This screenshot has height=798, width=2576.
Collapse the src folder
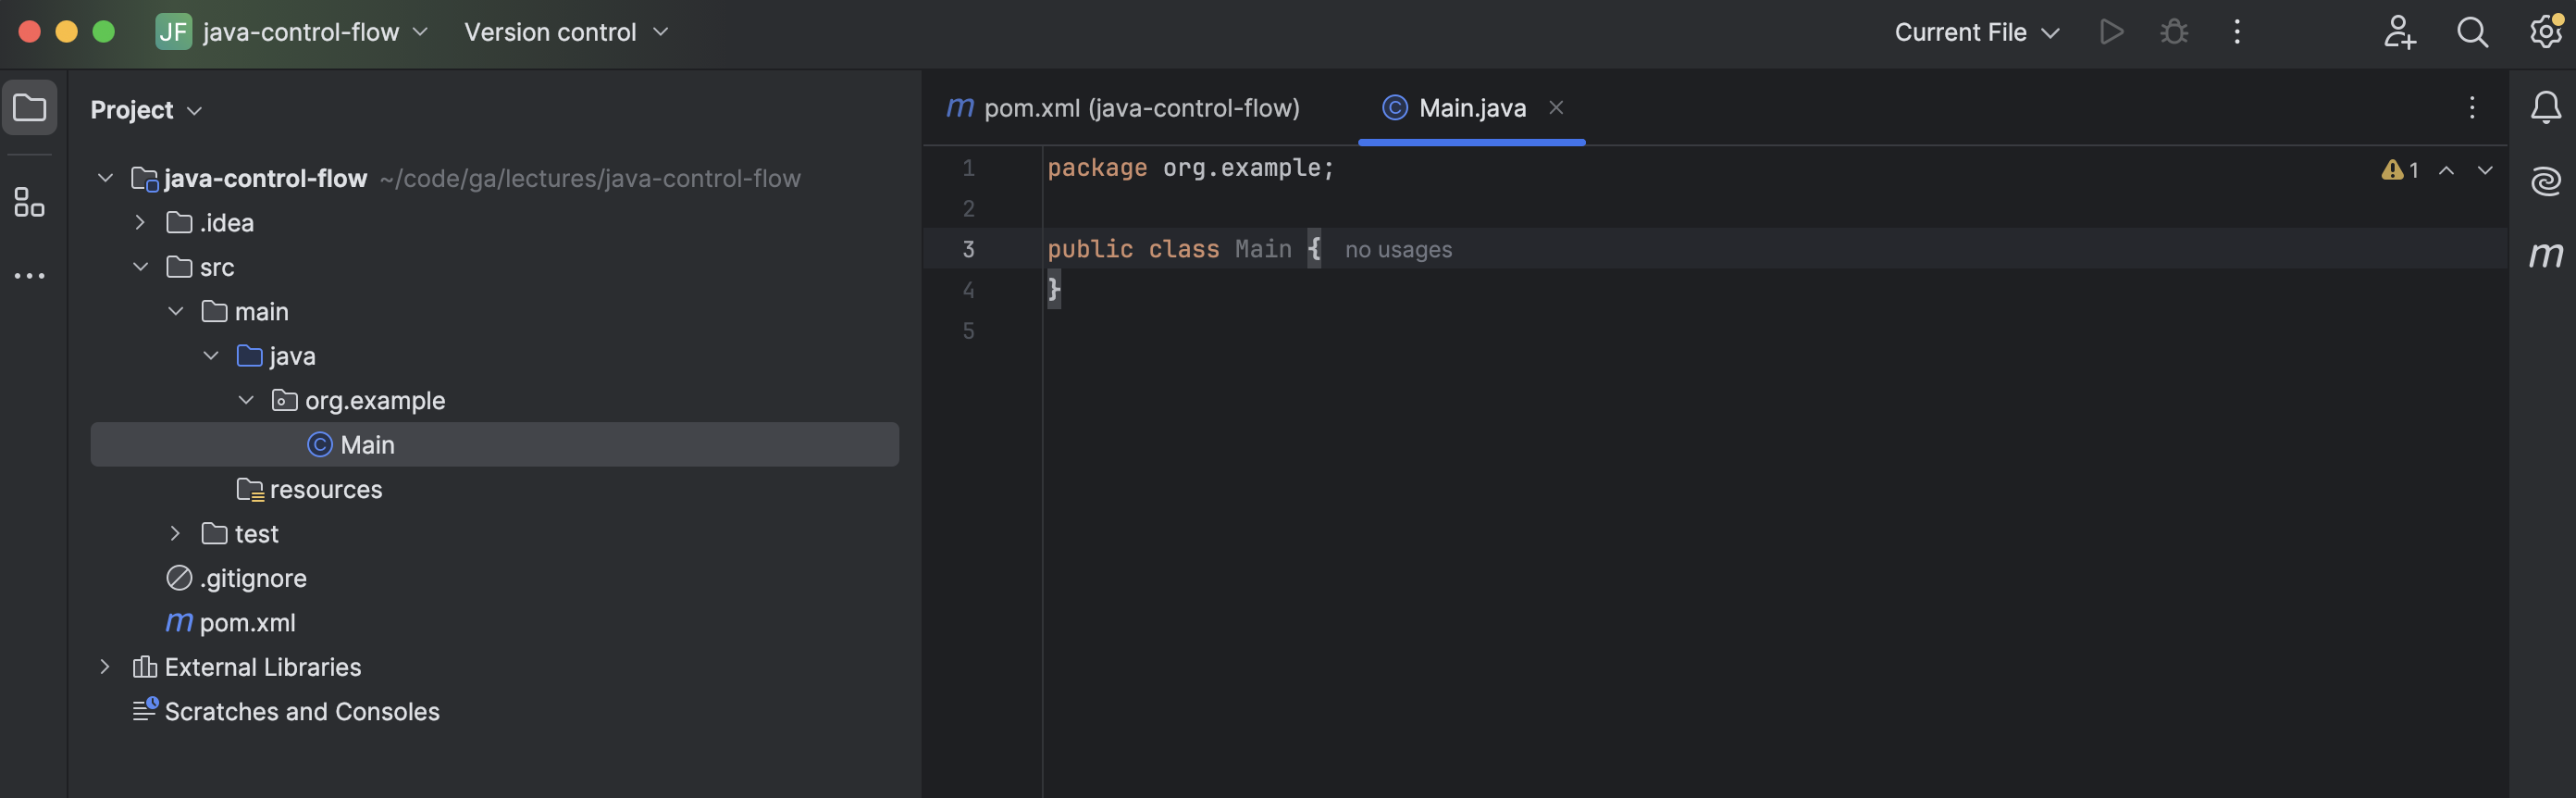[x=141, y=267]
